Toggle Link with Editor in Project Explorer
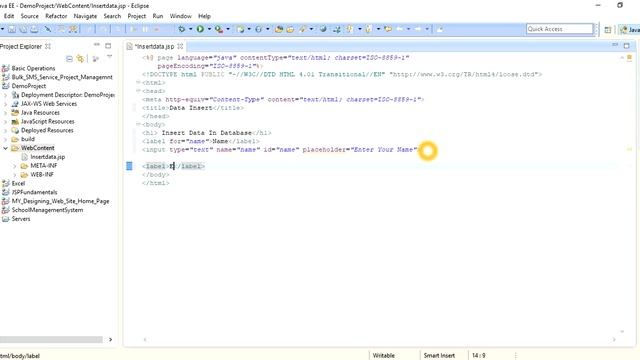Screen dimensions: 640x360 coord(80,59)
